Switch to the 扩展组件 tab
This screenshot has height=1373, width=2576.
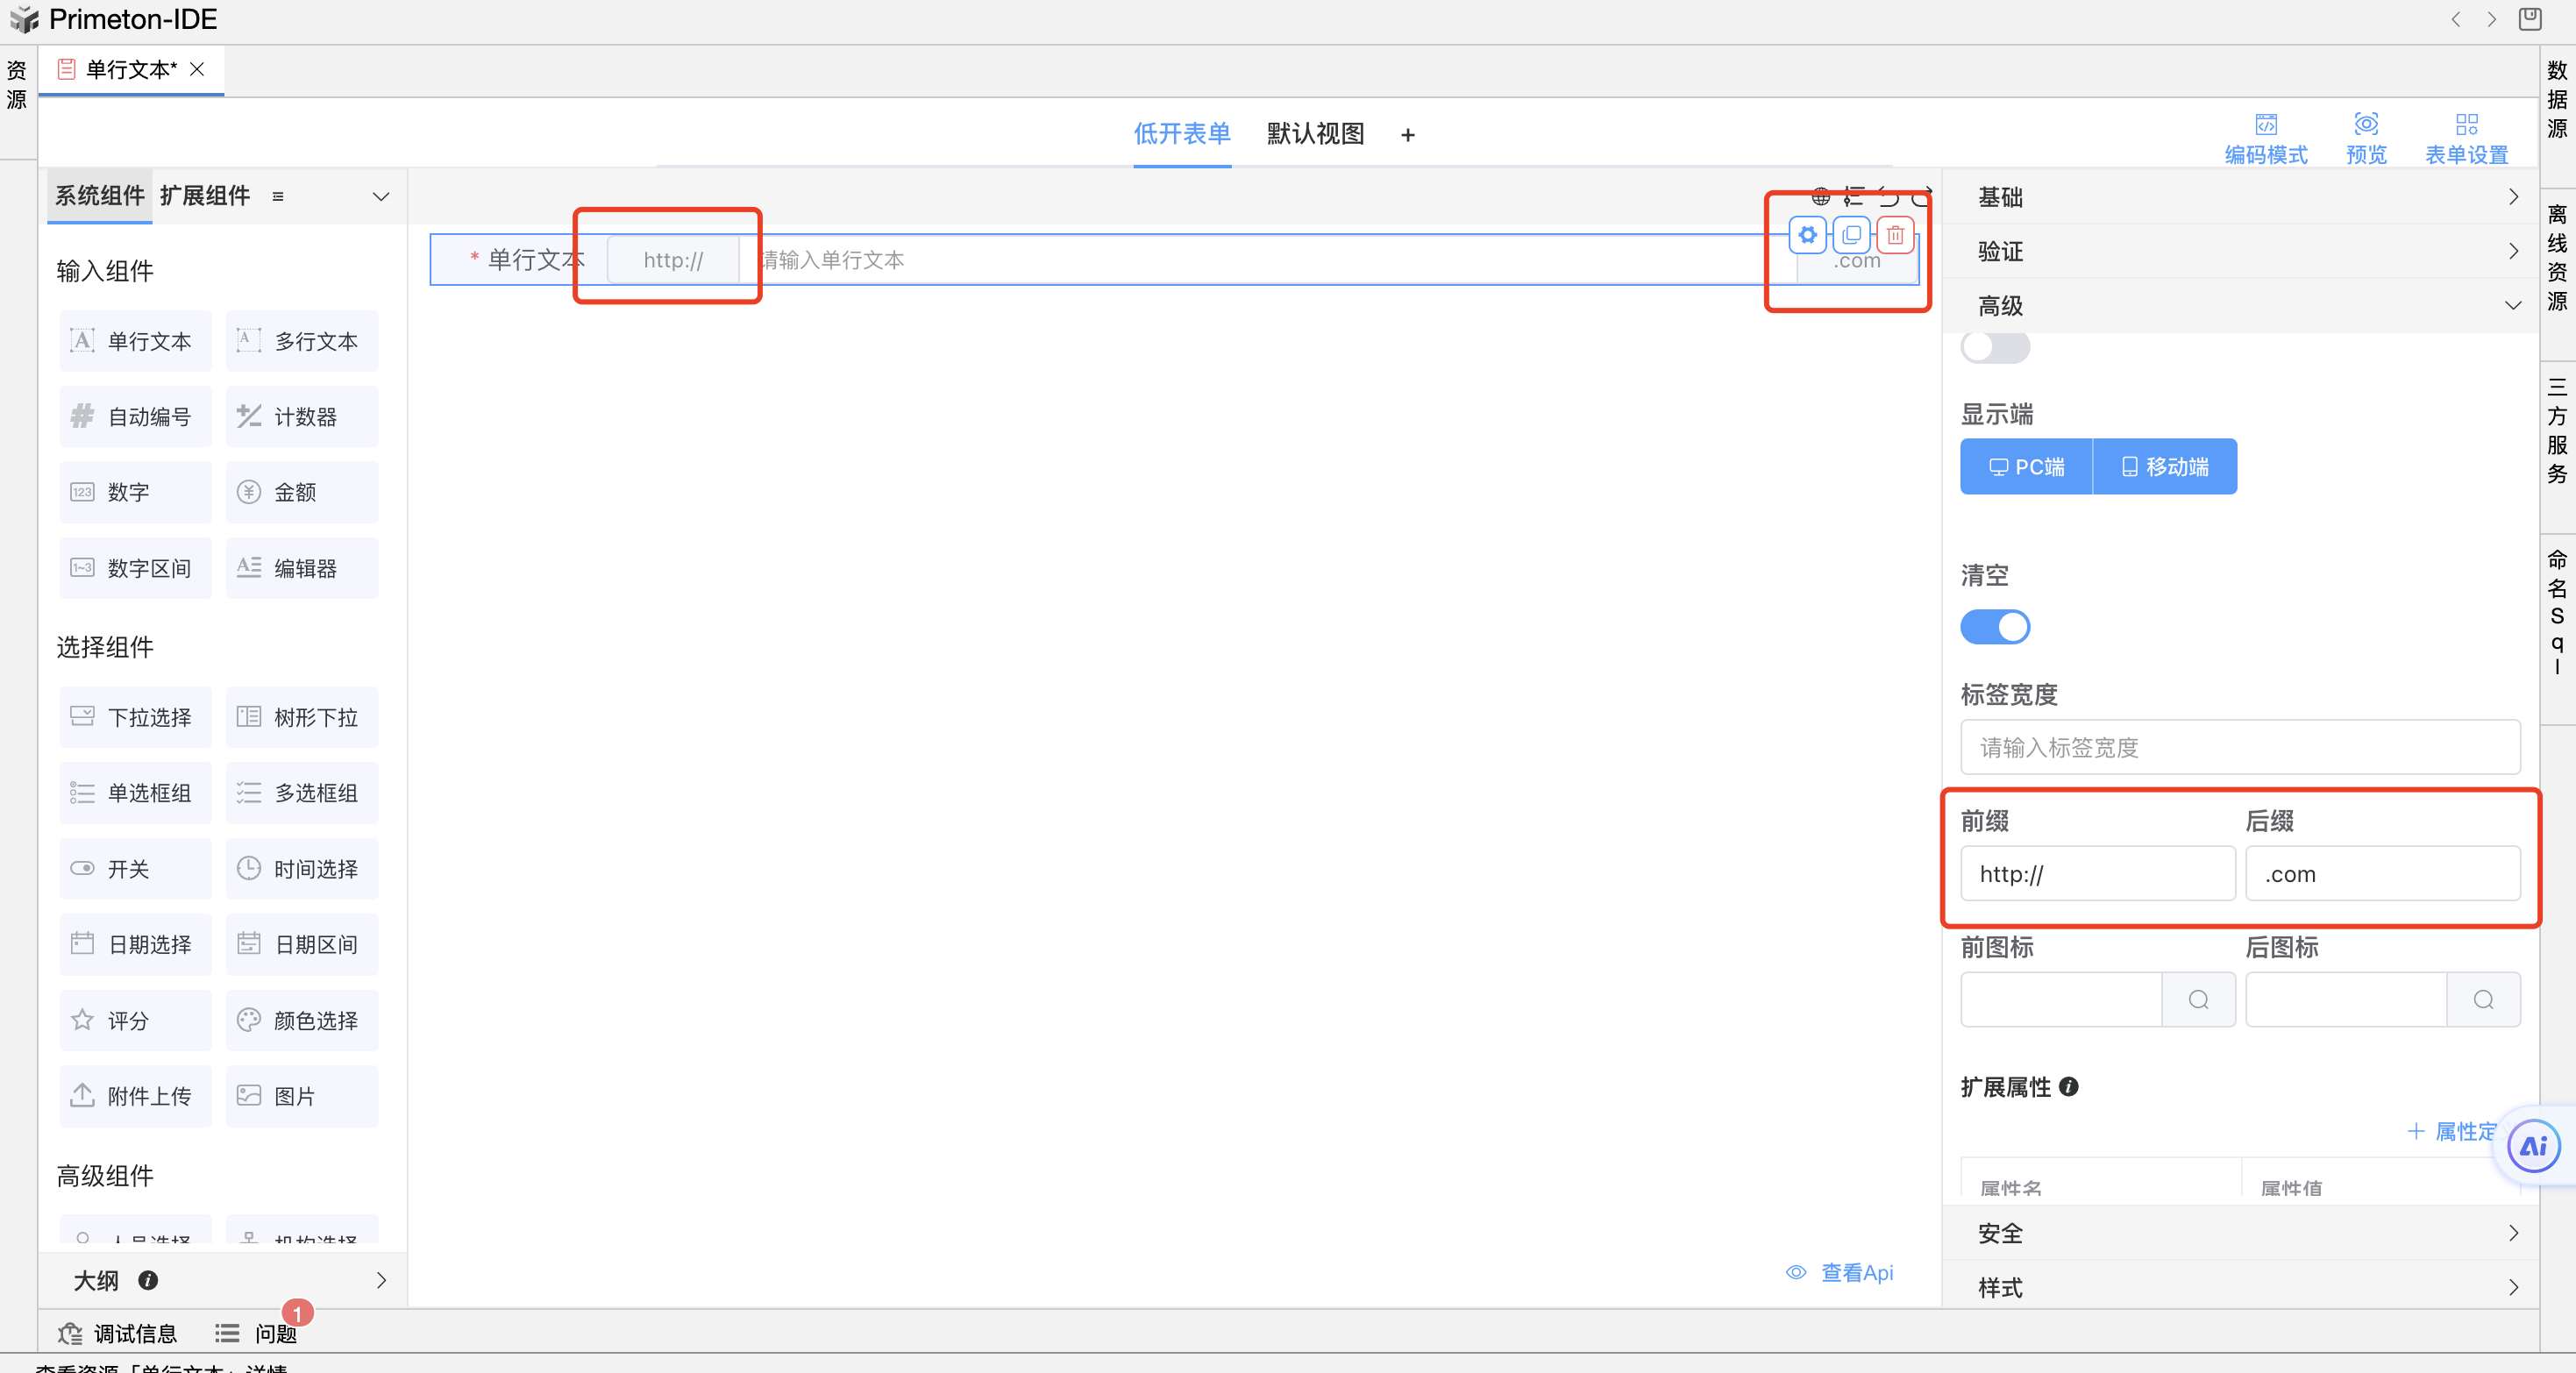coord(205,196)
